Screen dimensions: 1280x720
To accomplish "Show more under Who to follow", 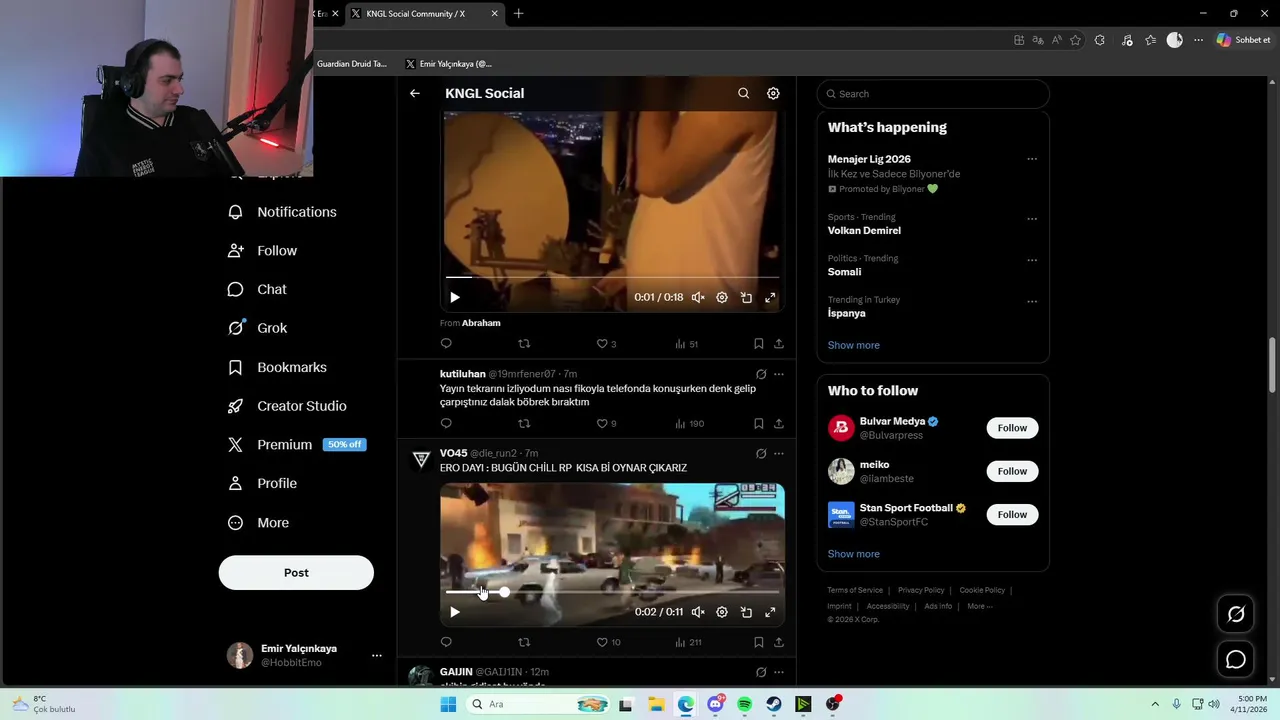I will (854, 554).
